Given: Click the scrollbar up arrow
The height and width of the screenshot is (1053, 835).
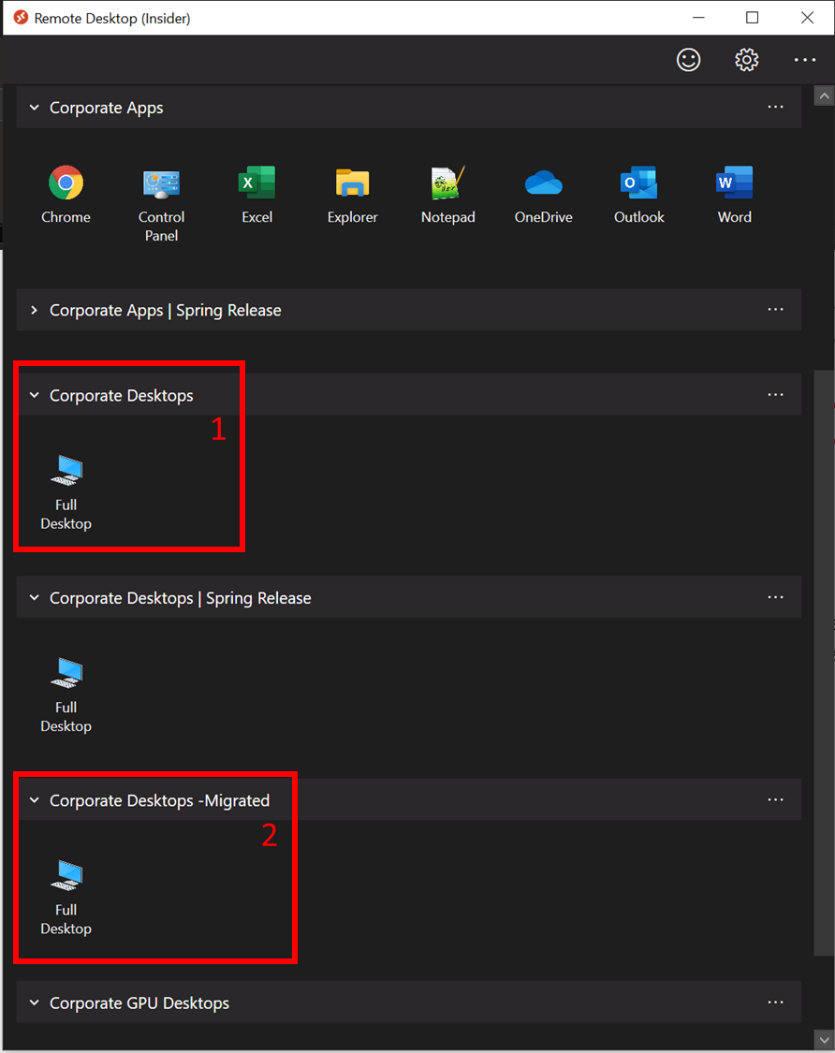Looking at the screenshot, I should 824,96.
